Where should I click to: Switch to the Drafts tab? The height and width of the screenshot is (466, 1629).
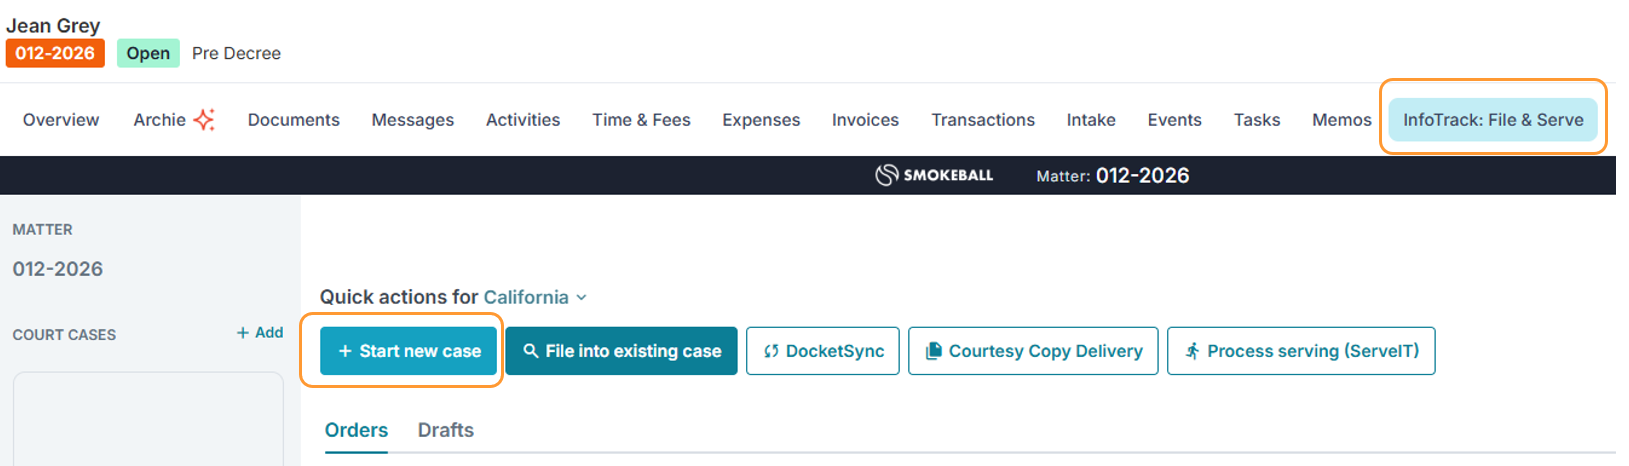pyautogui.click(x=446, y=430)
